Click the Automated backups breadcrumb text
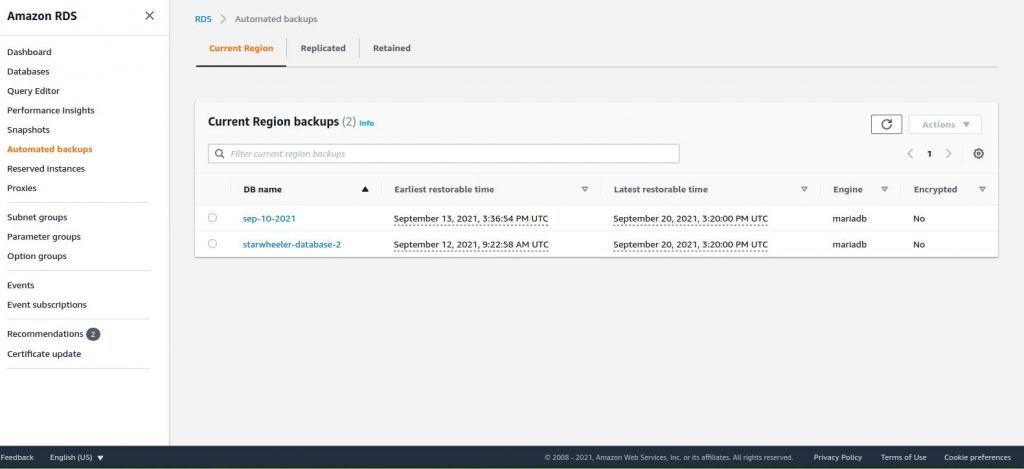Viewport: 1024px width, 469px height. 276,19
